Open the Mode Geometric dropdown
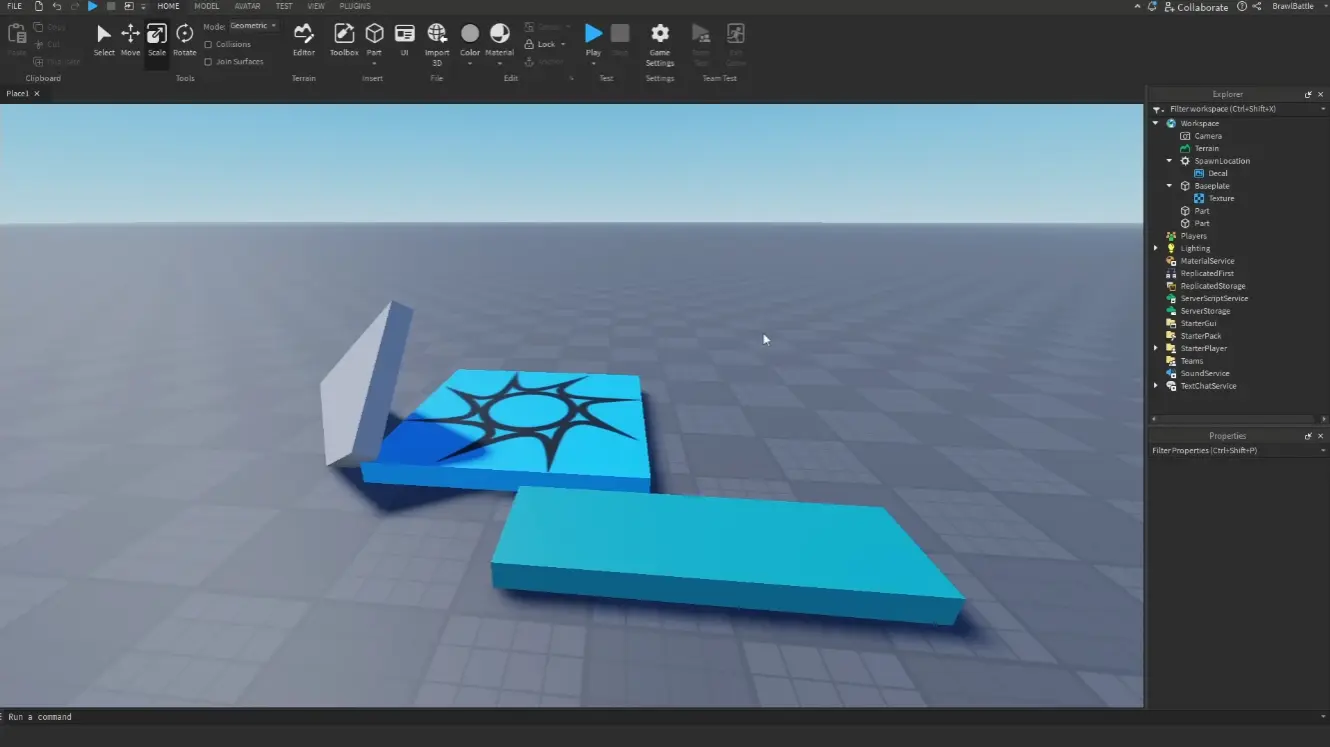This screenshot has width=1330, height=747. pos(253,26)
